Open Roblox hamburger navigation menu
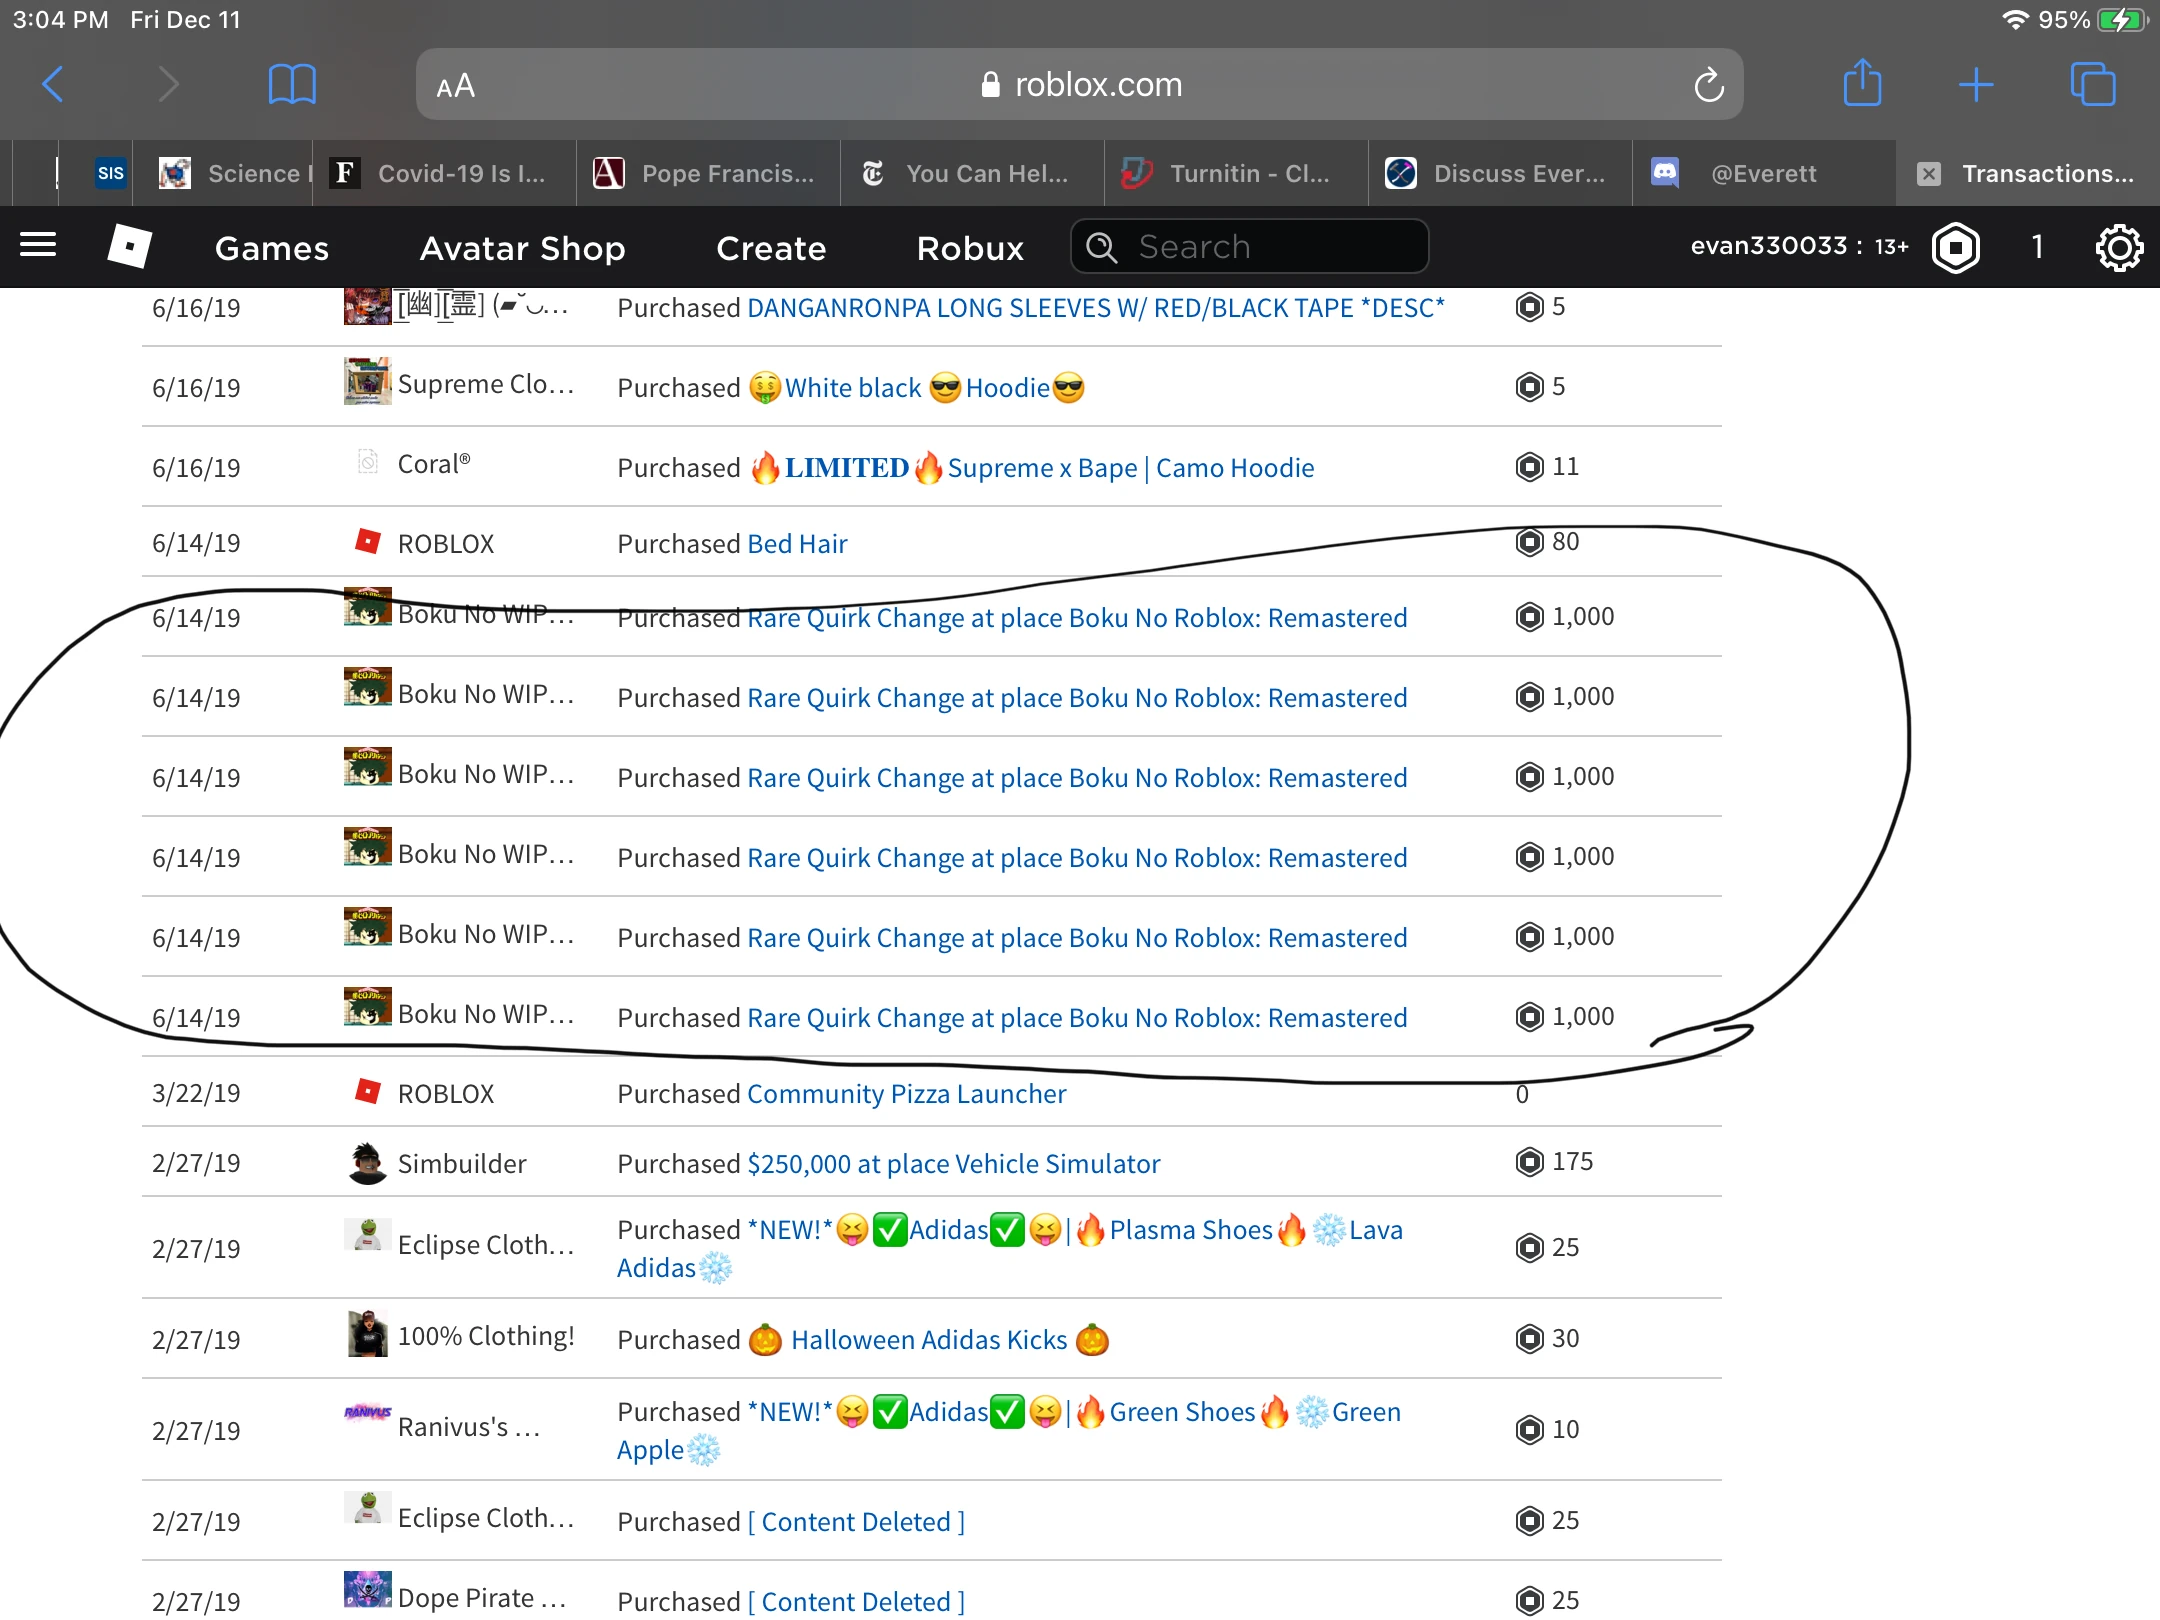Screen dimensions: 2160x1620 pos(38,246)
